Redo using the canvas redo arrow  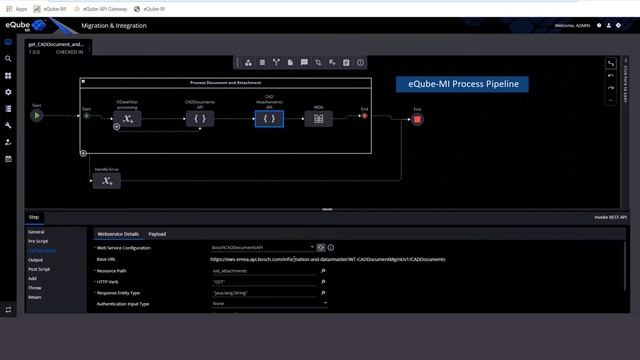click(x=611, y=88)
